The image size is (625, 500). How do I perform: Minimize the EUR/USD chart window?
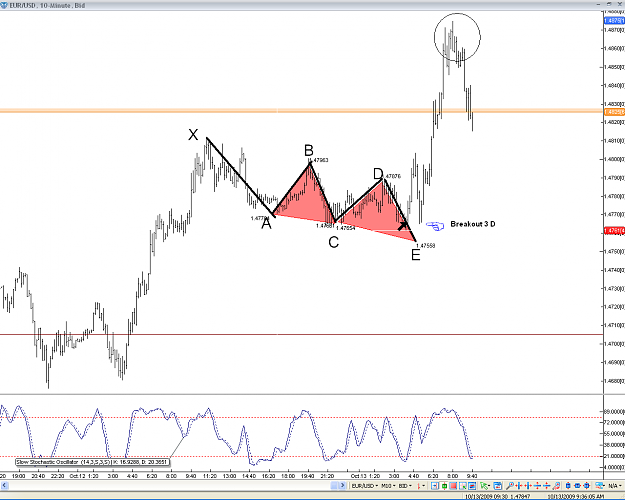click(x=599, y=4)
